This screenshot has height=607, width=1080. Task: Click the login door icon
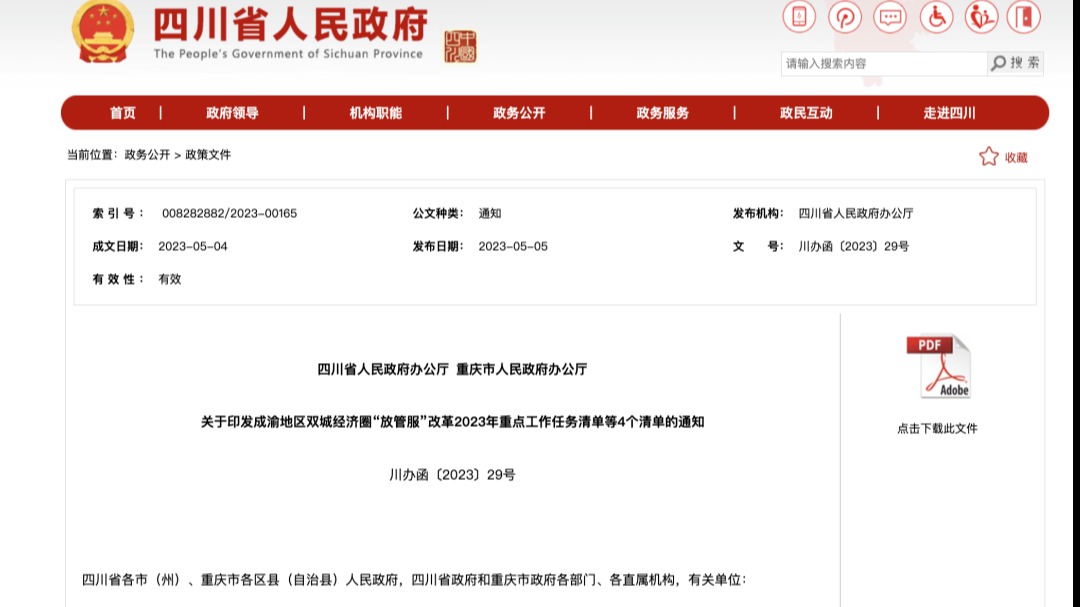tap(1023, 17)
